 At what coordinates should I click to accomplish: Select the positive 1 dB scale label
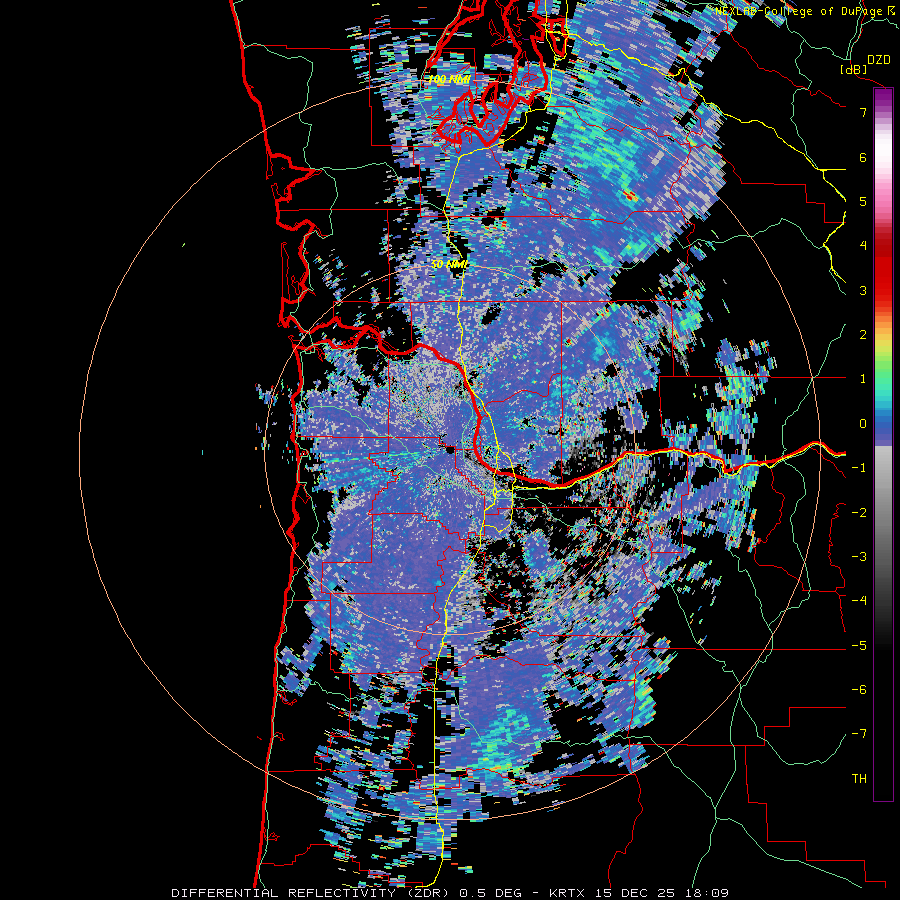pos(863,379)
